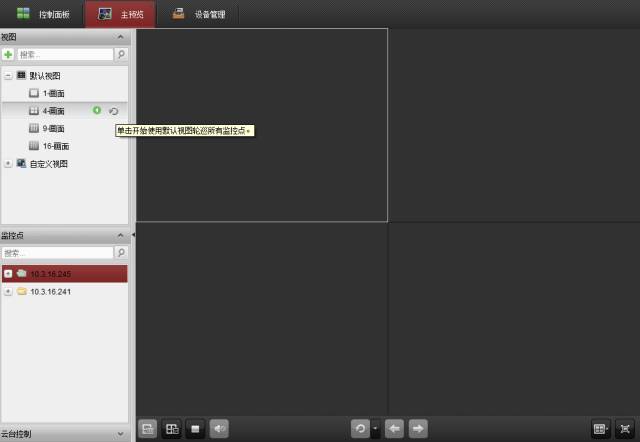The width and height of the screenshot is (640, 442).
Task: Toggle the audio speaker mute button
Action: 219,428
